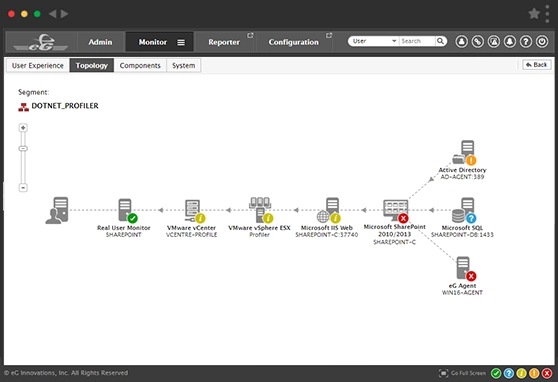Image resolution: width=558 pixels, height=382 pixels.
Task: Select the VMware vCenter node icon
Action: tap(195, 210)
